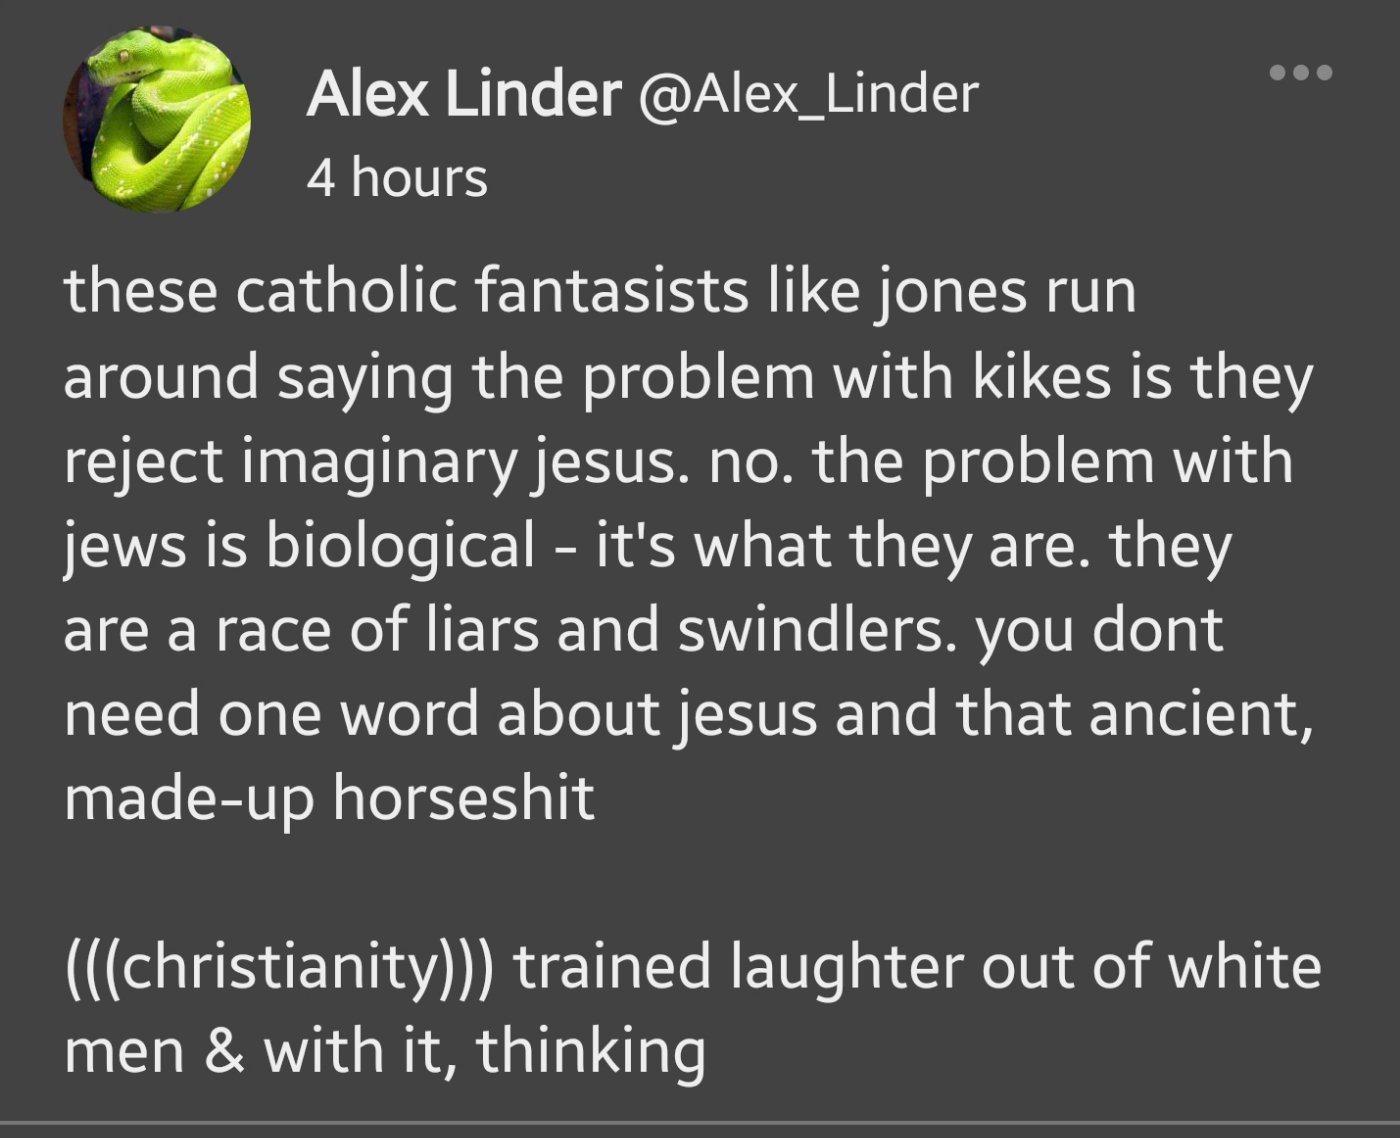The height and width of the screenshot is (1138, 1400).
Task: Click the "4 hours" timestamp
Action: click(397, 178)
